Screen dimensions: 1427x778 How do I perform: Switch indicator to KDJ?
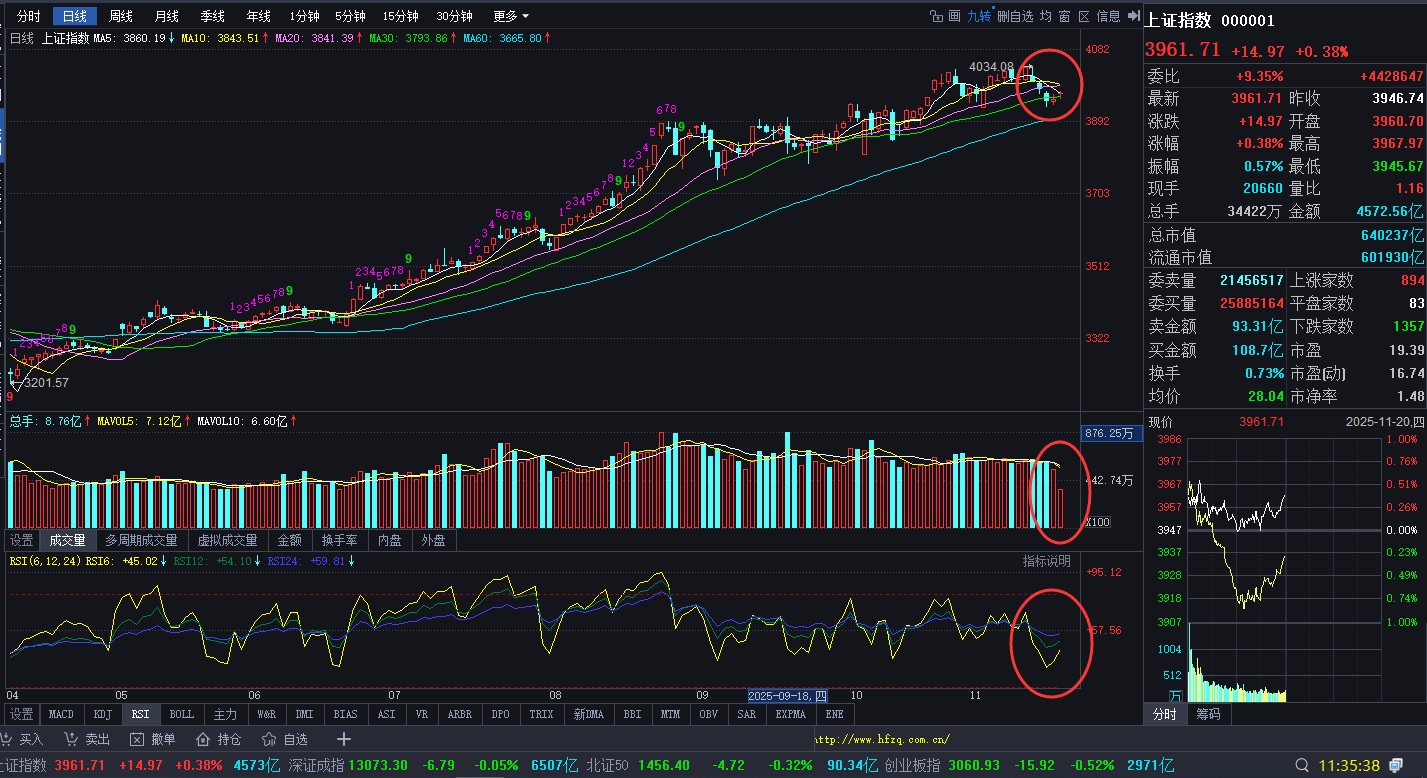coord(102,714)
